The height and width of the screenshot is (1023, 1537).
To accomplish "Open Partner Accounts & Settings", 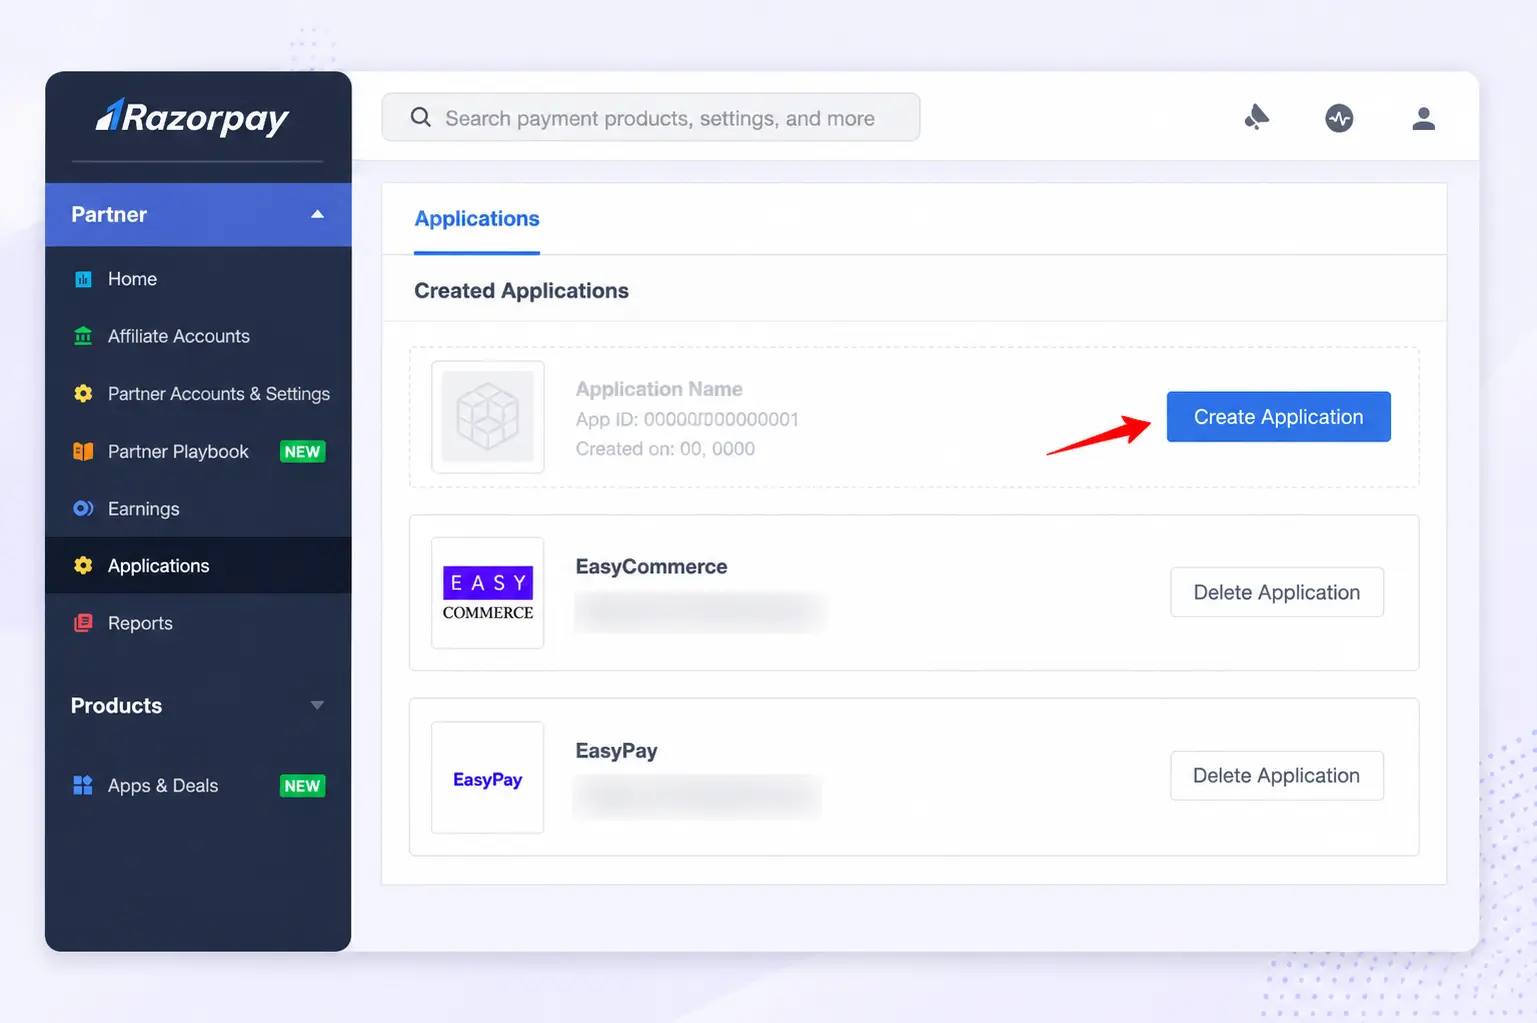I will [198, 393].
